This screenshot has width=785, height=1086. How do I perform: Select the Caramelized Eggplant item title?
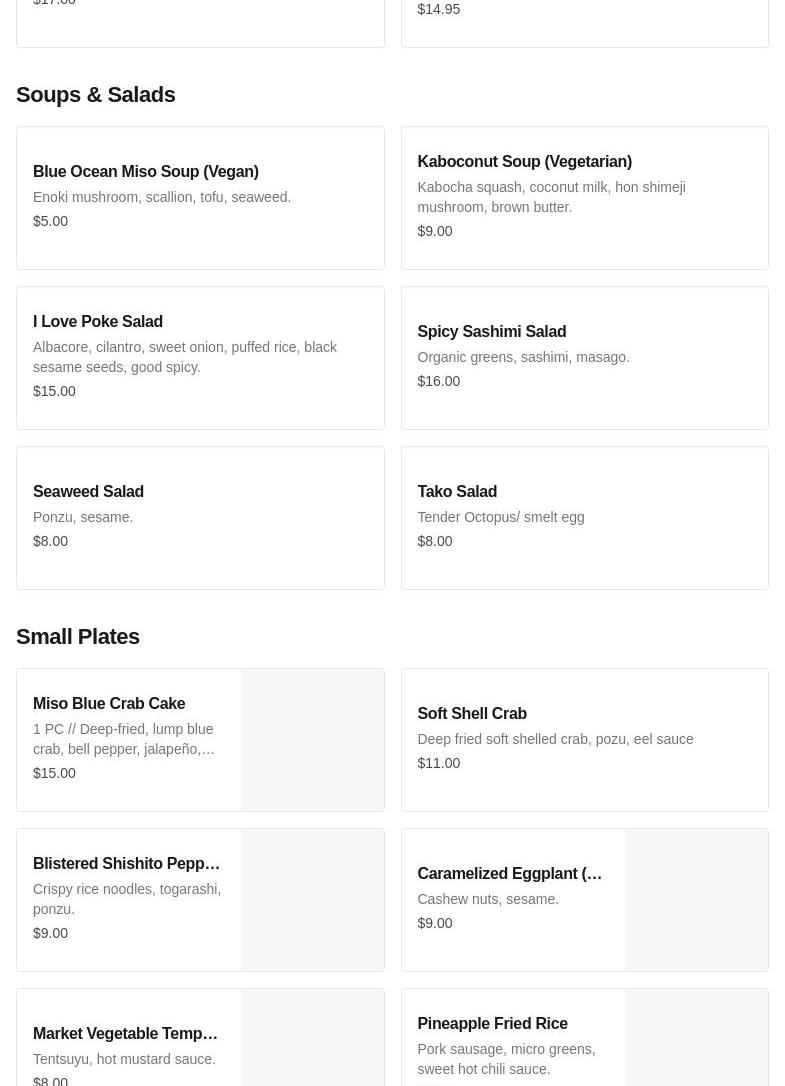pyautogui.click(x=509, y=874)
